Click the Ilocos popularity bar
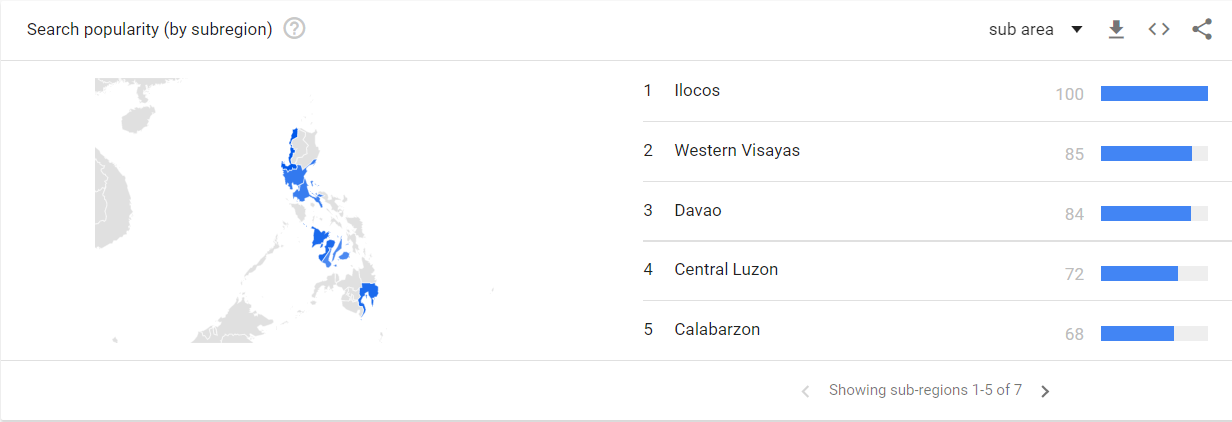The width and height of the screenshot is (1232, 422). tap(1154, 94)
